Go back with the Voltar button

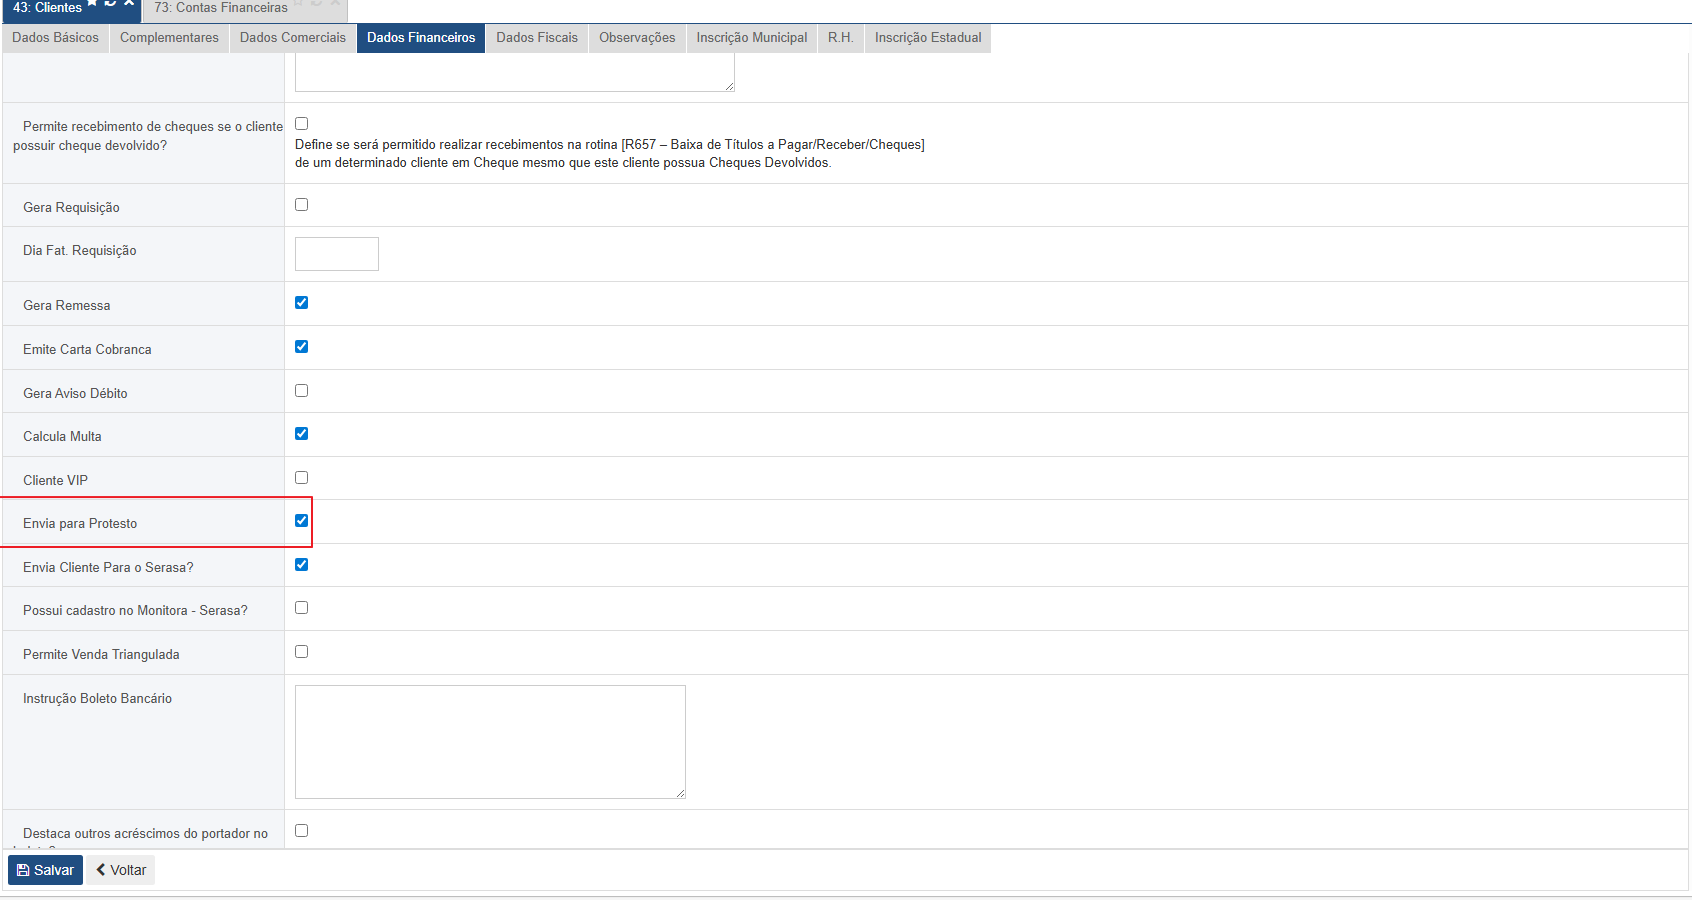pos(121,870)
